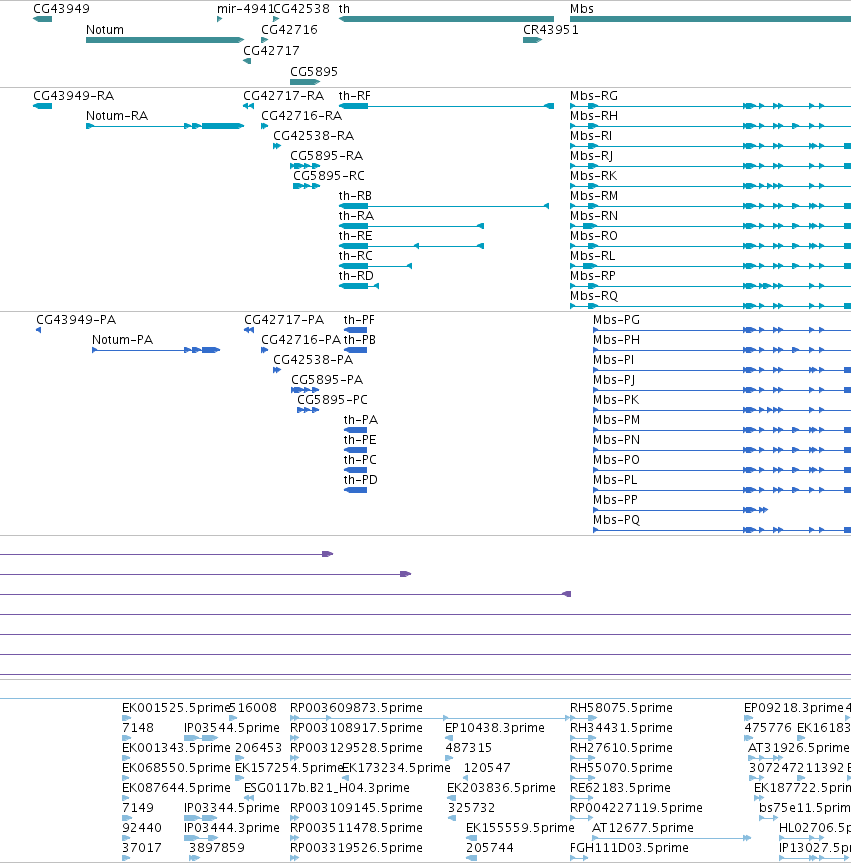Viewport: 851px width, 863px height.
Task: Click the RE62183.5prime EST label
Action: [x=620, y=788]
